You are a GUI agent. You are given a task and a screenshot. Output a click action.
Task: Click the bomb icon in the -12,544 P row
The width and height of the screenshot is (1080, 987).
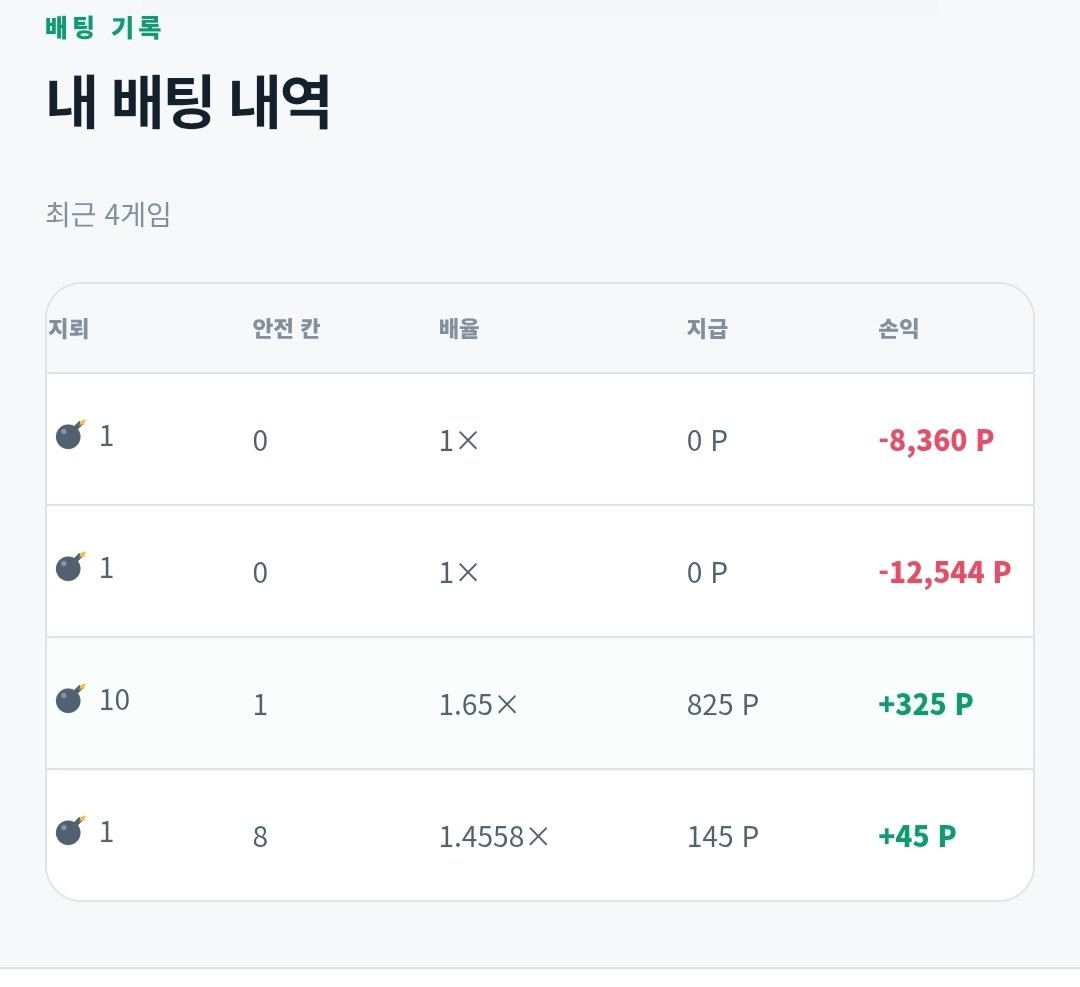[x=71, y=567]
